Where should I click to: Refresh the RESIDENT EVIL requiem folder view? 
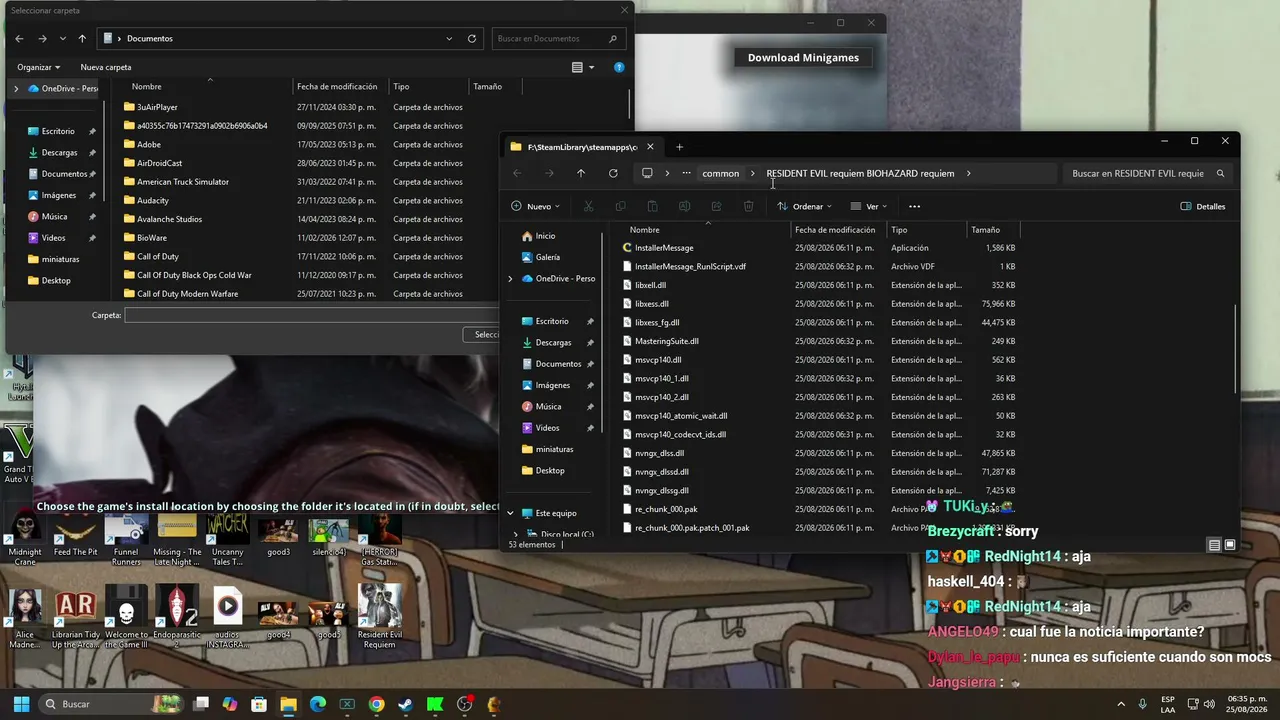(613, 173)
